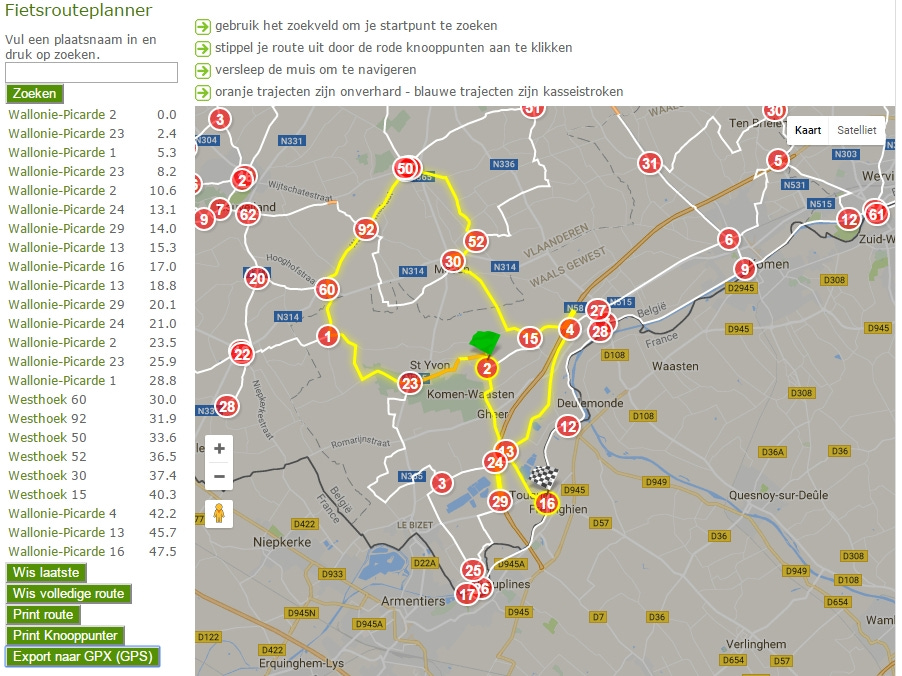Viewport: 902px width, 676px height.
Task: Select node 31 on the map
Action: point(649,163)
